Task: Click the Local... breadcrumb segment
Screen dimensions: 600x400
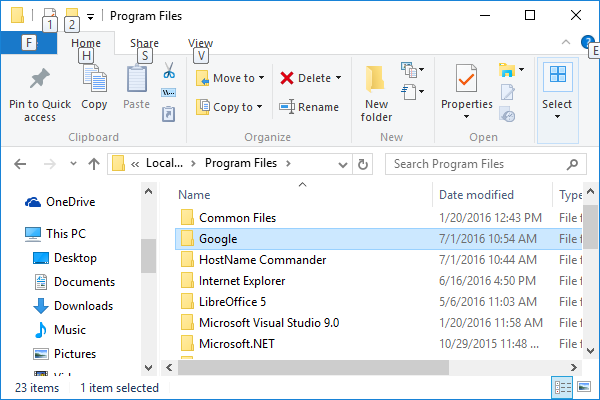Action: pyautogui.click(x=165, y=163)
